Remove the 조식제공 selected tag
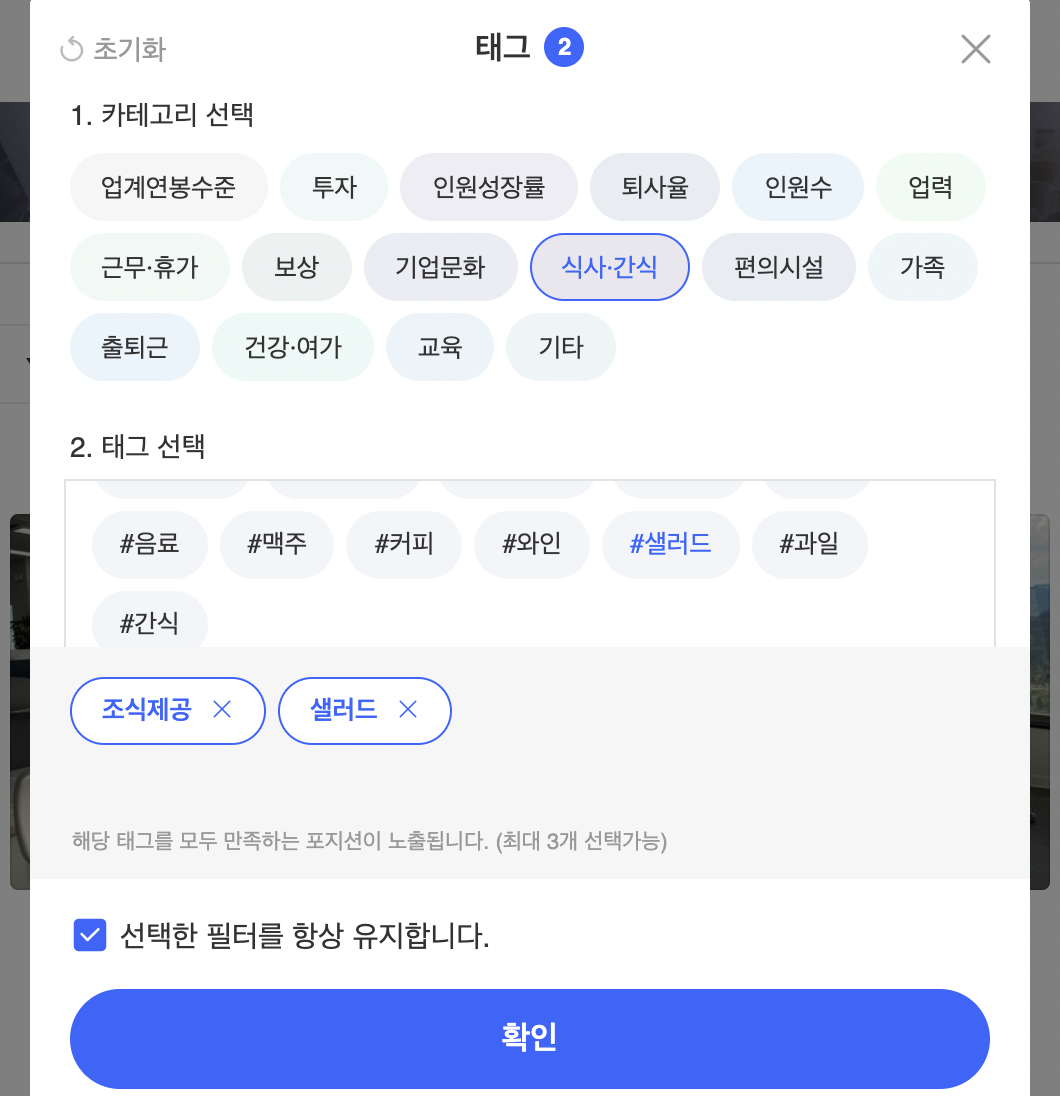 point(223,710)
